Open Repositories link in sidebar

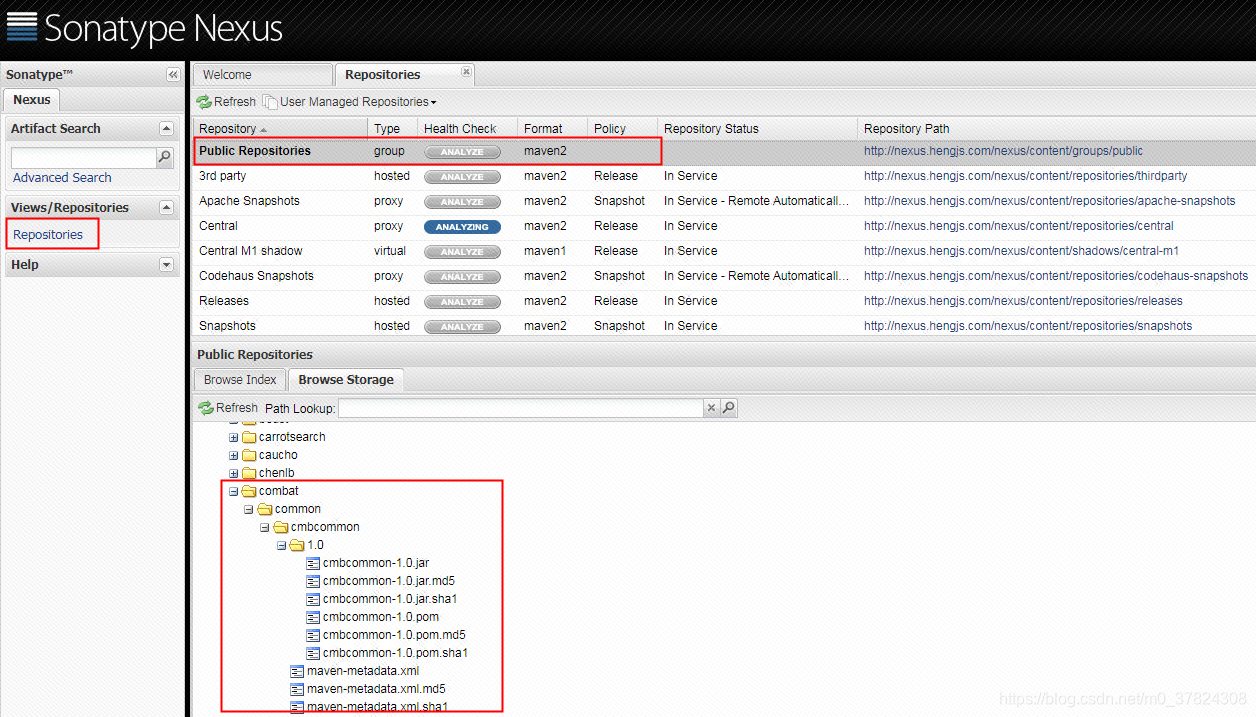click(x=48, y=234)
